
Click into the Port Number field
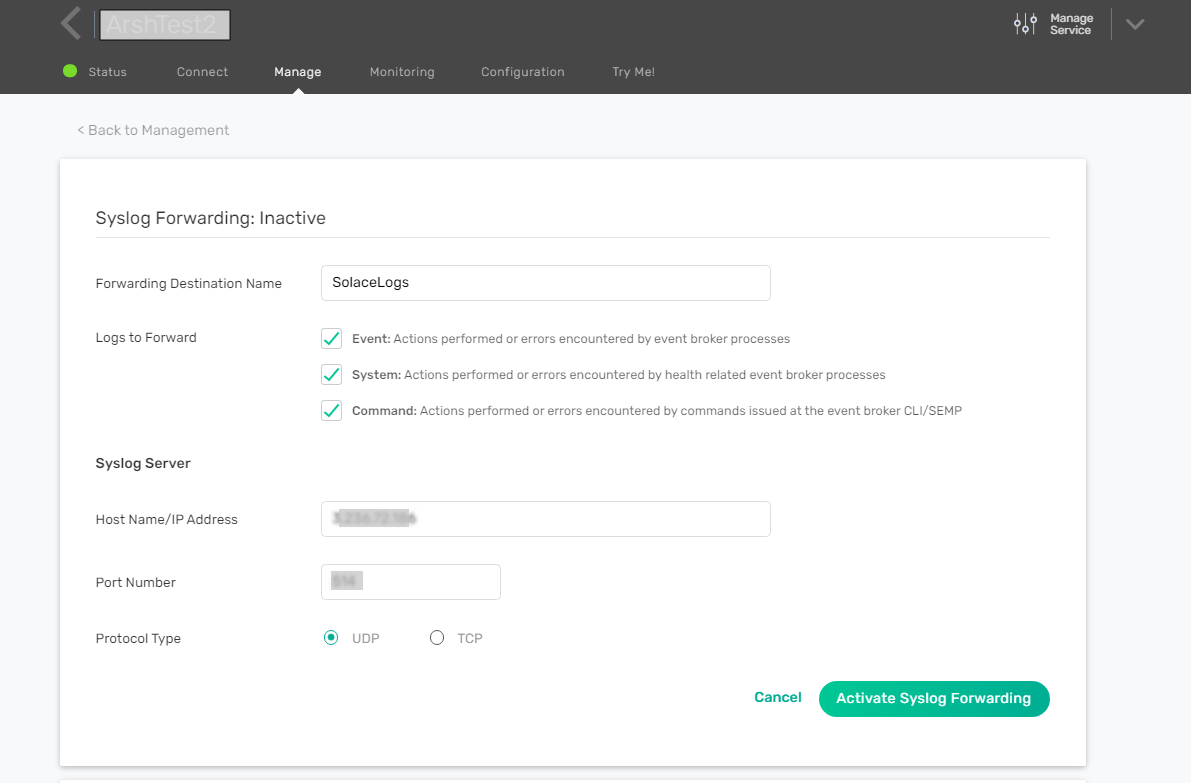pyautogui.click(x=410, y=582)
